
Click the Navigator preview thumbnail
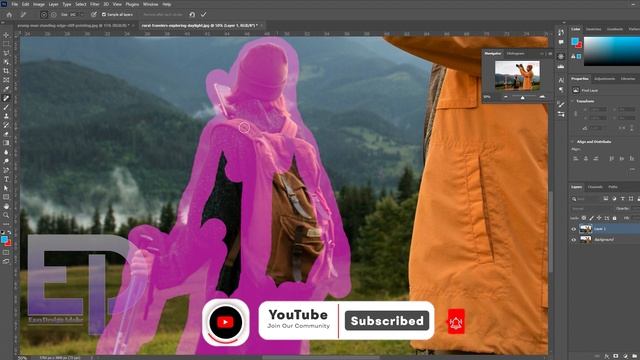[517, 76]
